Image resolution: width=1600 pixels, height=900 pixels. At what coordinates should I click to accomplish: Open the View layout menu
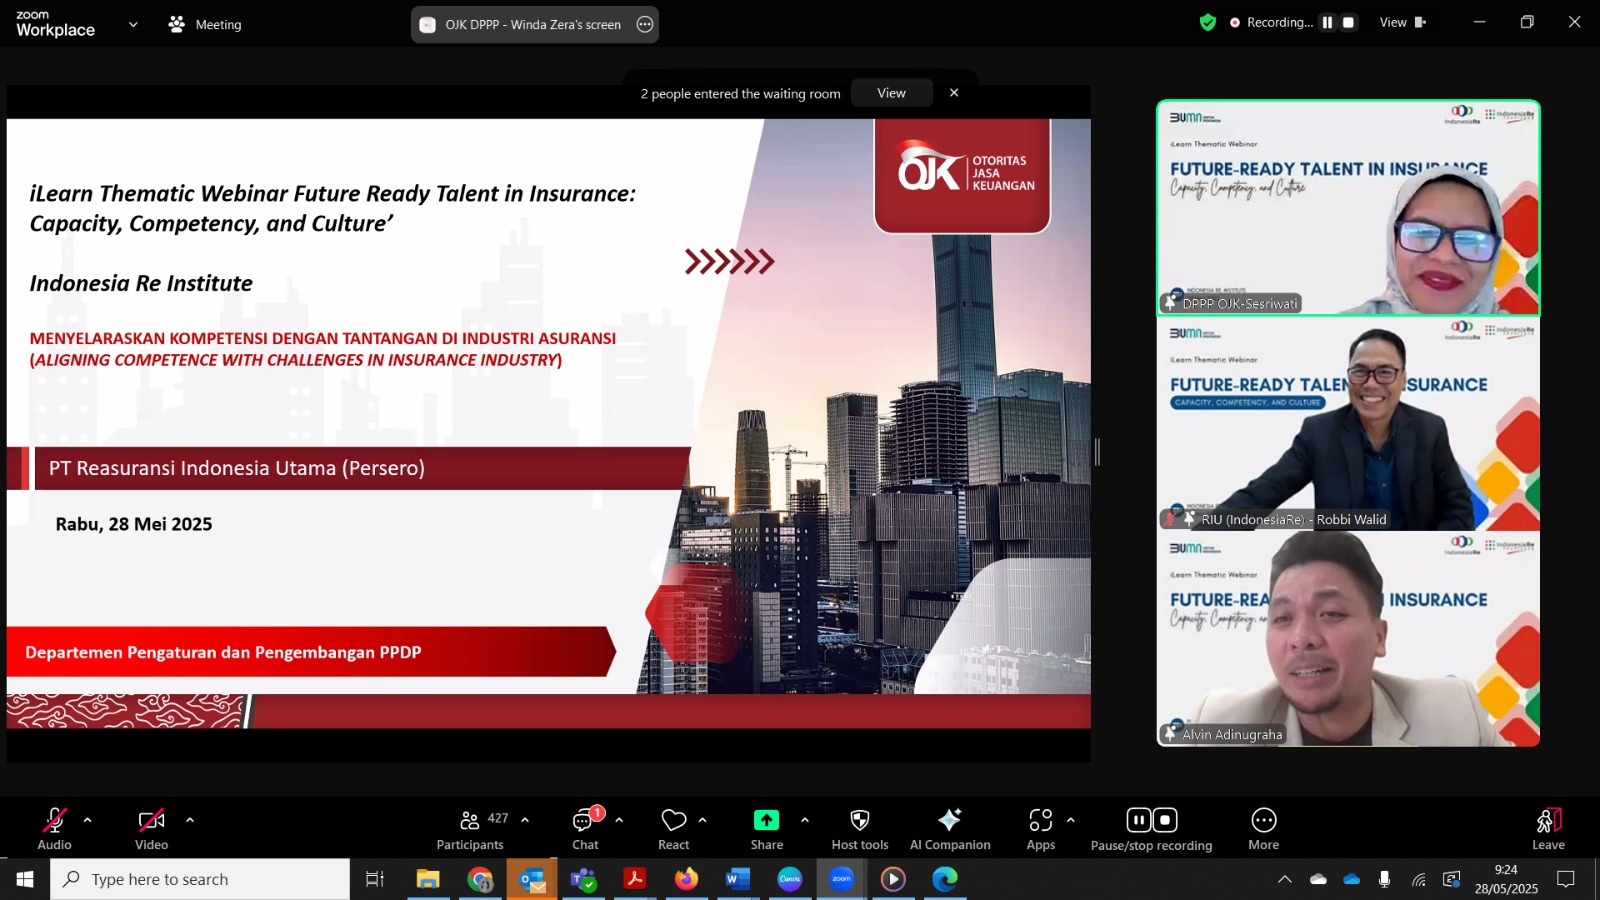1403,22
